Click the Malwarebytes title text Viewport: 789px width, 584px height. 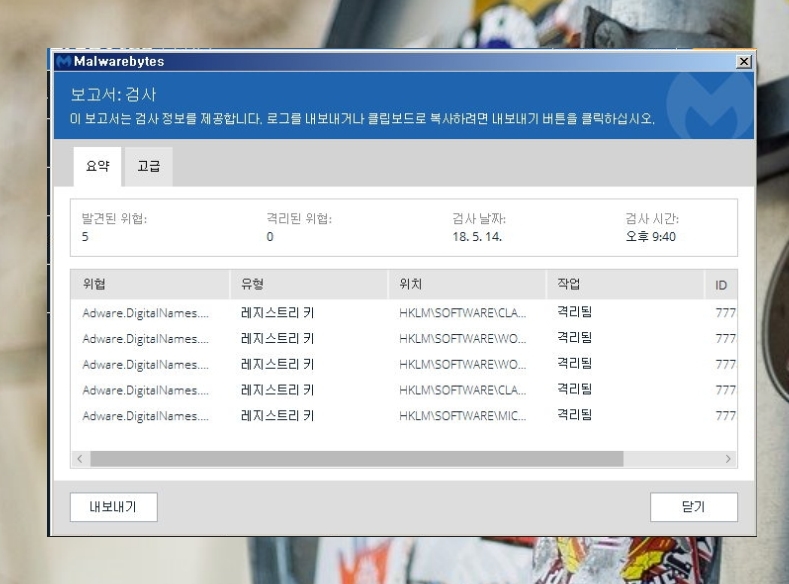point(119,61)
